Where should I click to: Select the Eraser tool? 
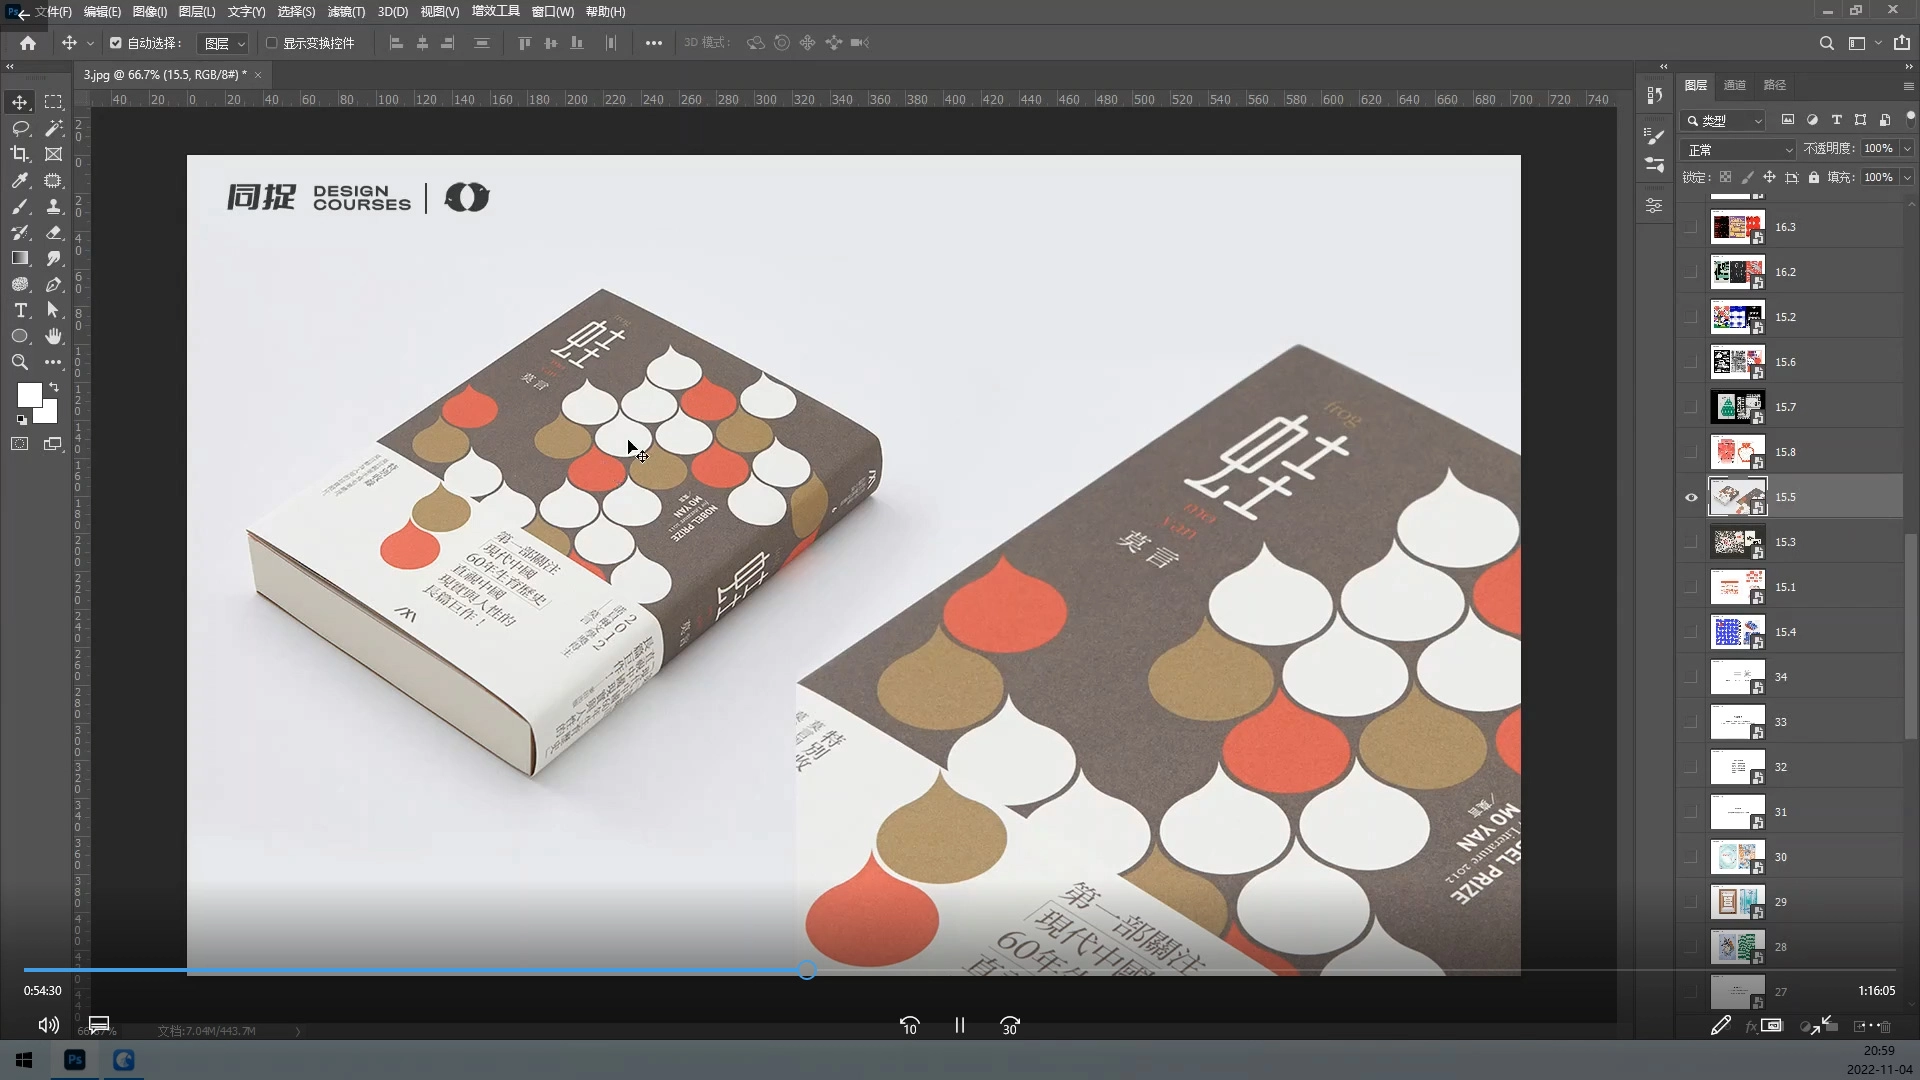pos(54,232)
